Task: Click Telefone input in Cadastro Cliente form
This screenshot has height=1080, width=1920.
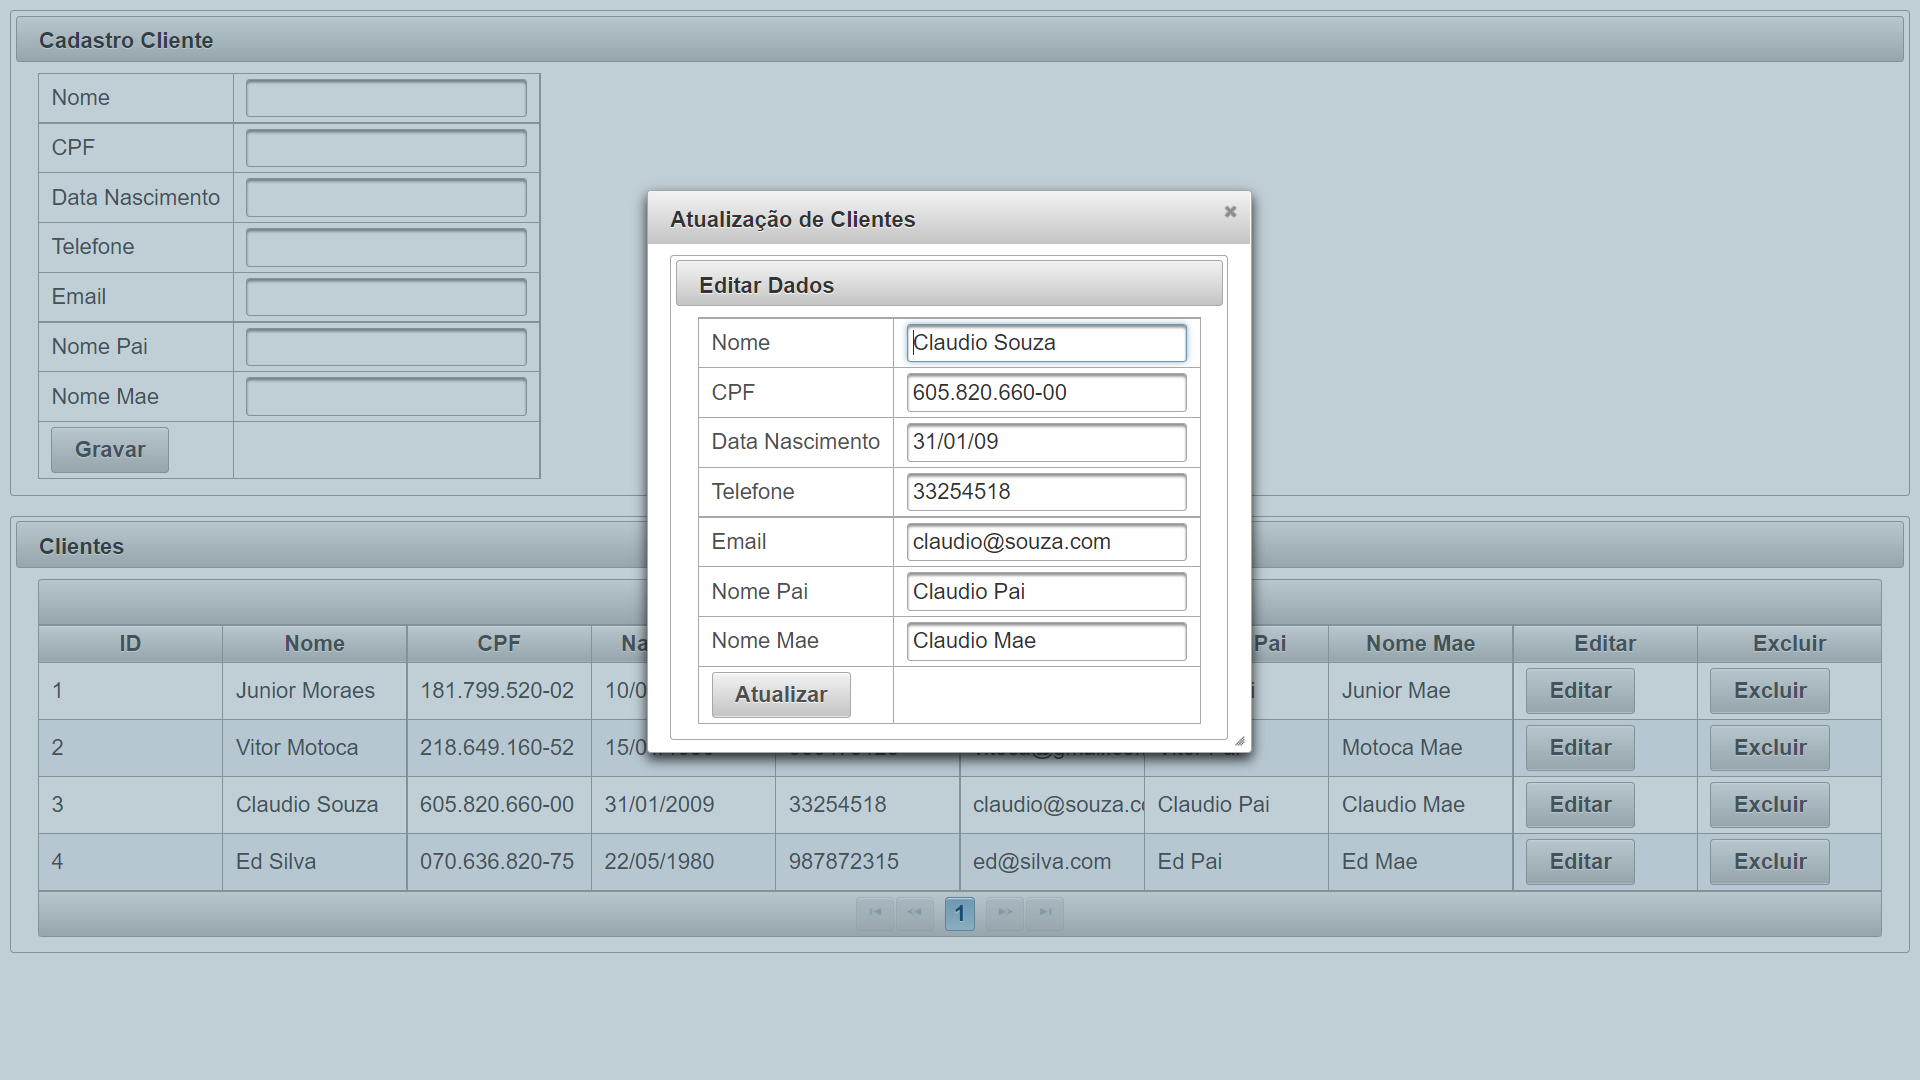Action: click(x=386, y=248)
